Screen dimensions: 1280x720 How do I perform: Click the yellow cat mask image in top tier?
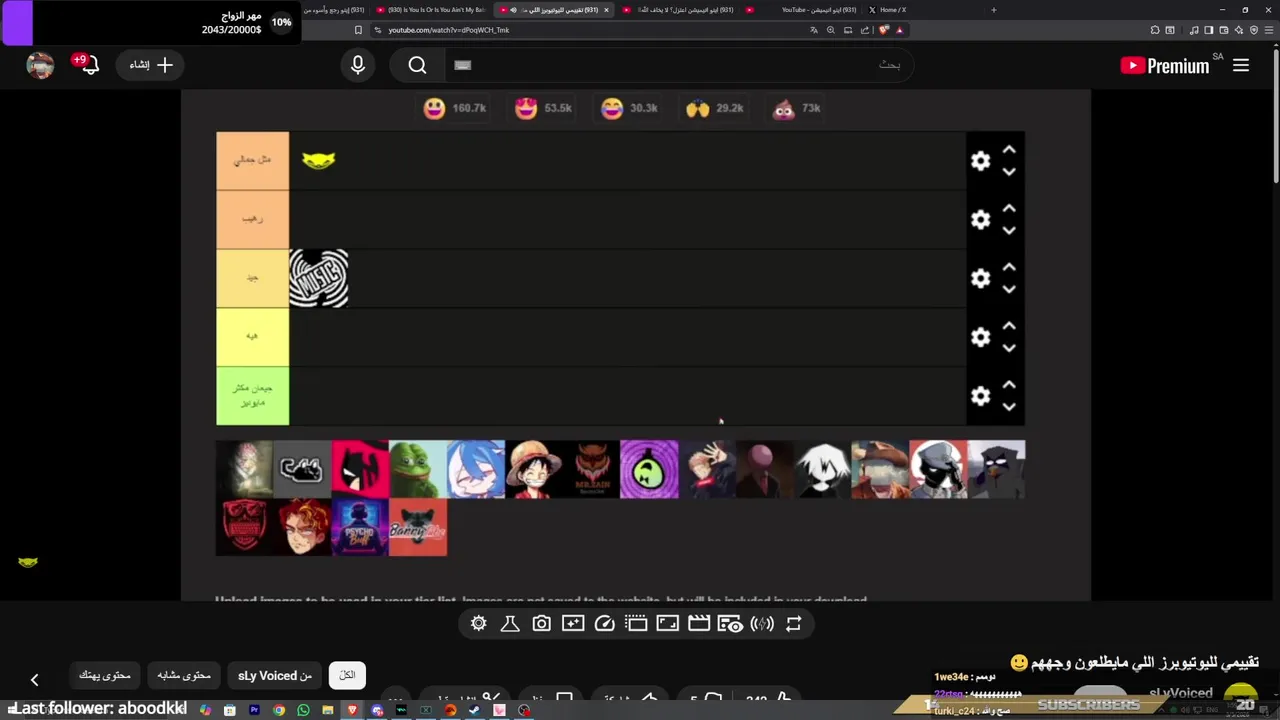[319, 160]
